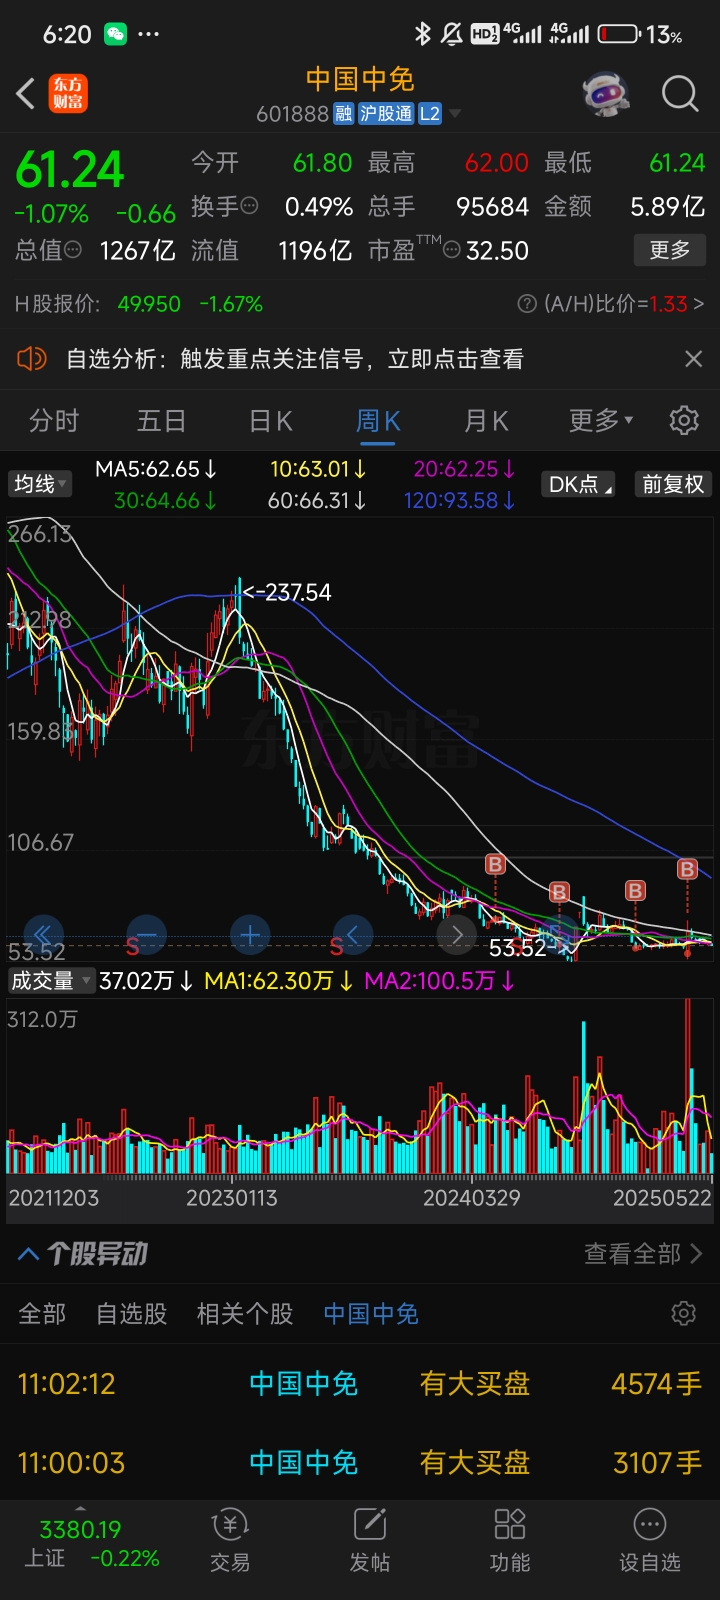This screenshot has width=720, height=1600.
Task: Tap 设自选 watchlist settings icon
Action: click(x=650, y=1541)
